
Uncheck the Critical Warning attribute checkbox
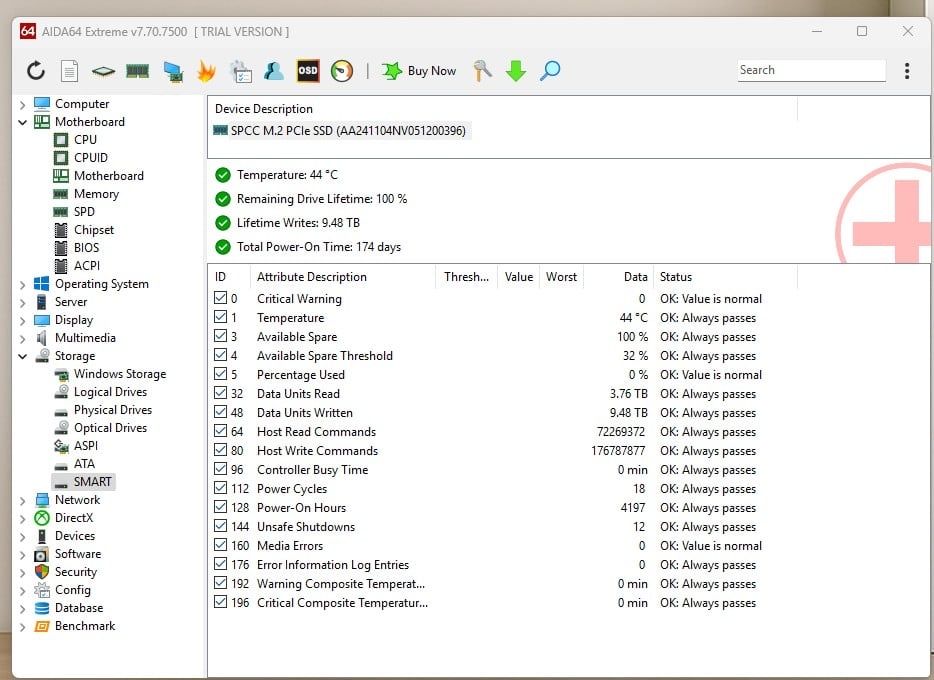220,298
